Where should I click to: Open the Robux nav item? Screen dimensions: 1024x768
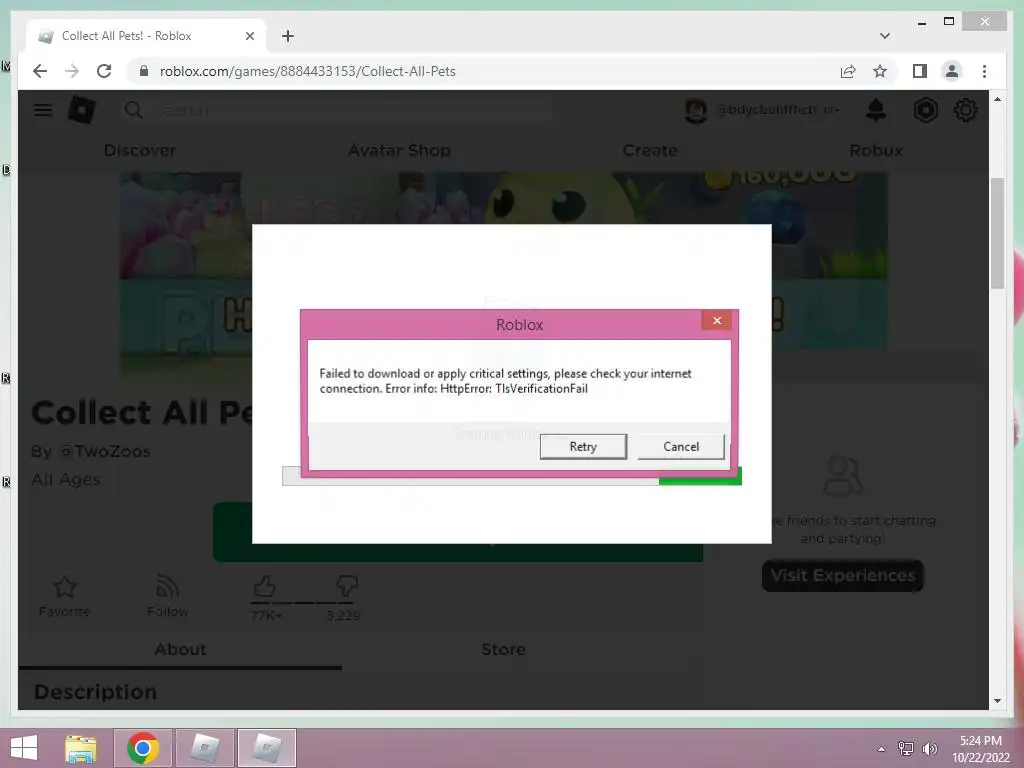(x=876, y=150)
